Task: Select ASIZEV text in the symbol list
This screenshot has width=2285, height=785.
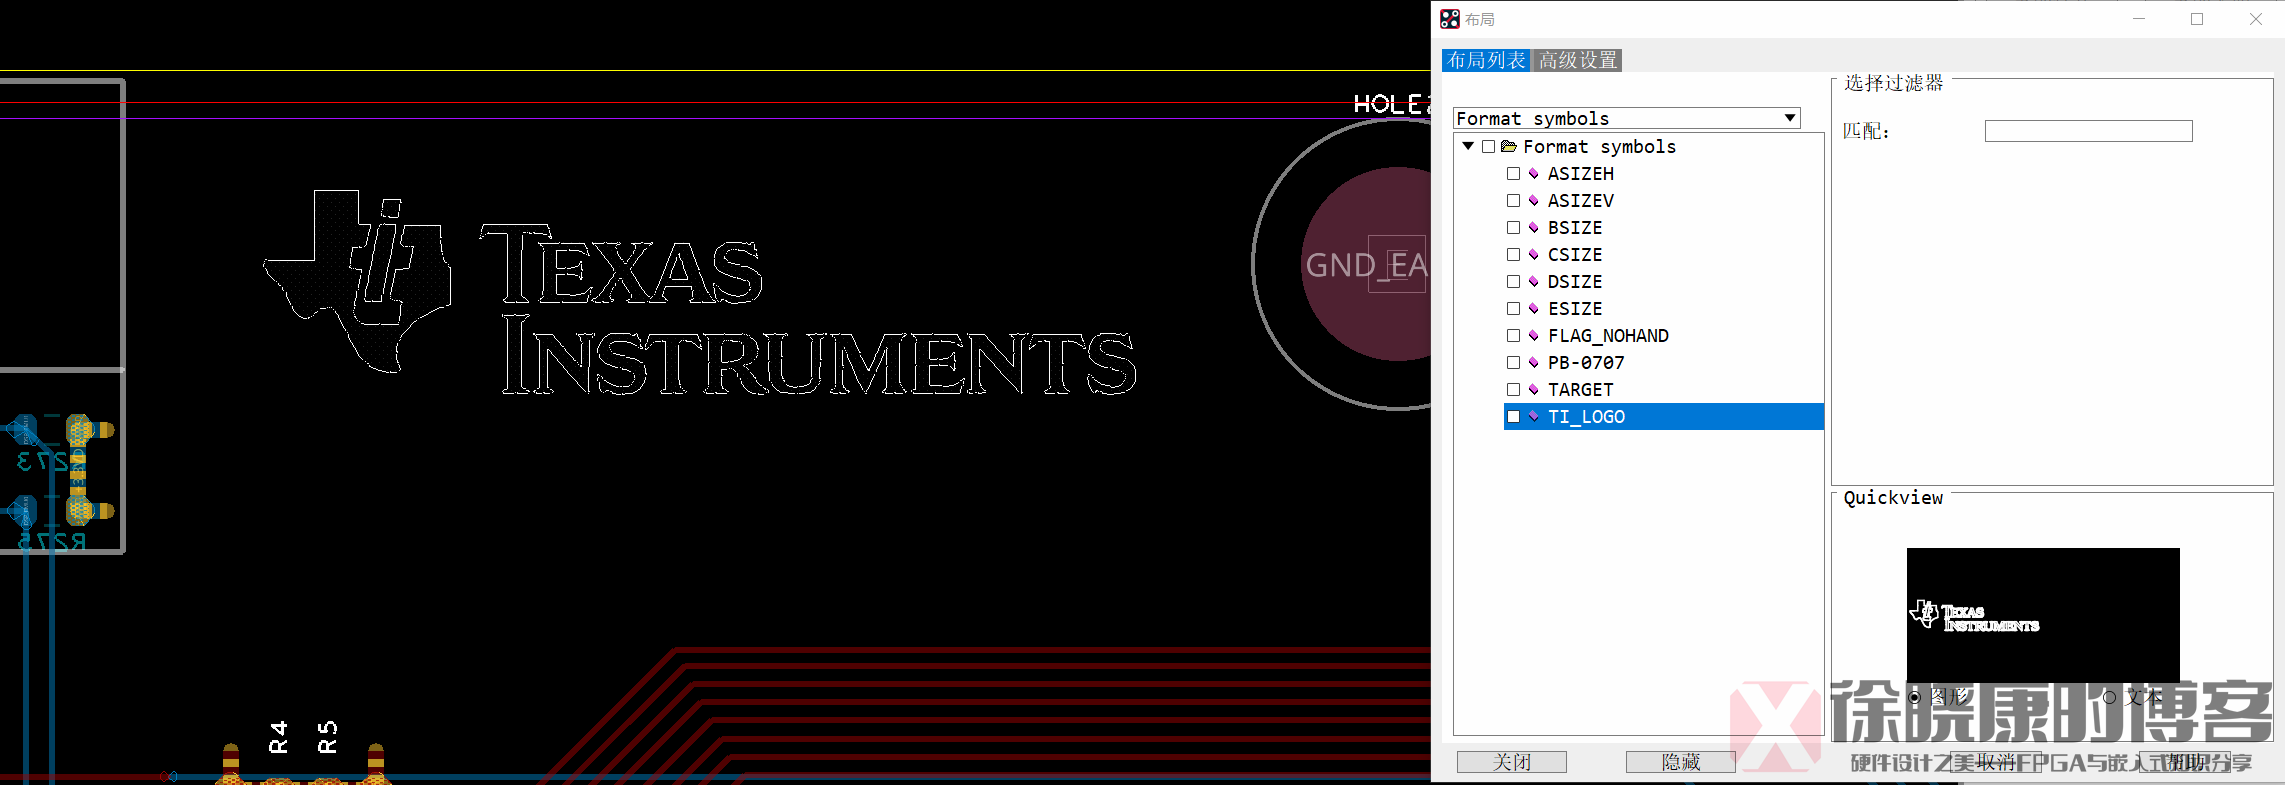Action: pyautogui.click(x=1580, y=201)
